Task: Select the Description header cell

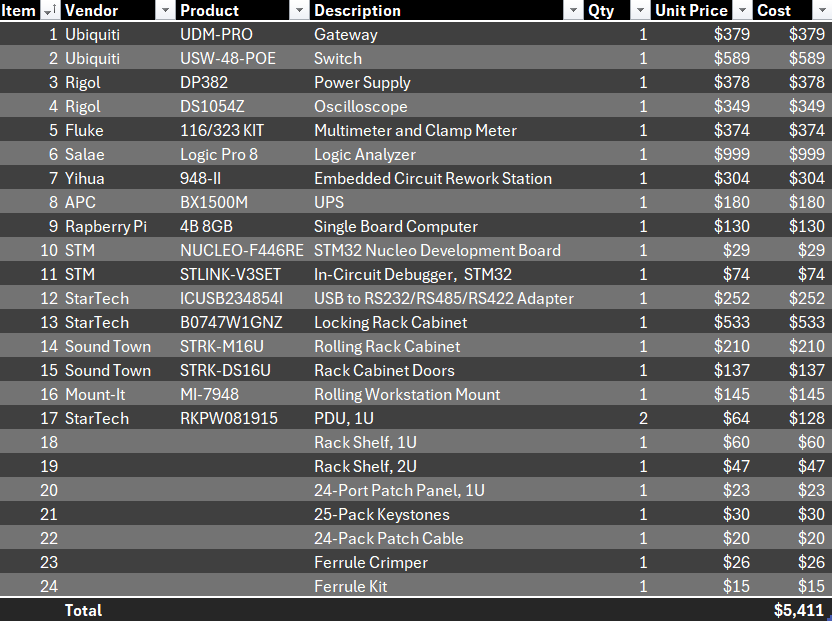Action: (447, 10)
